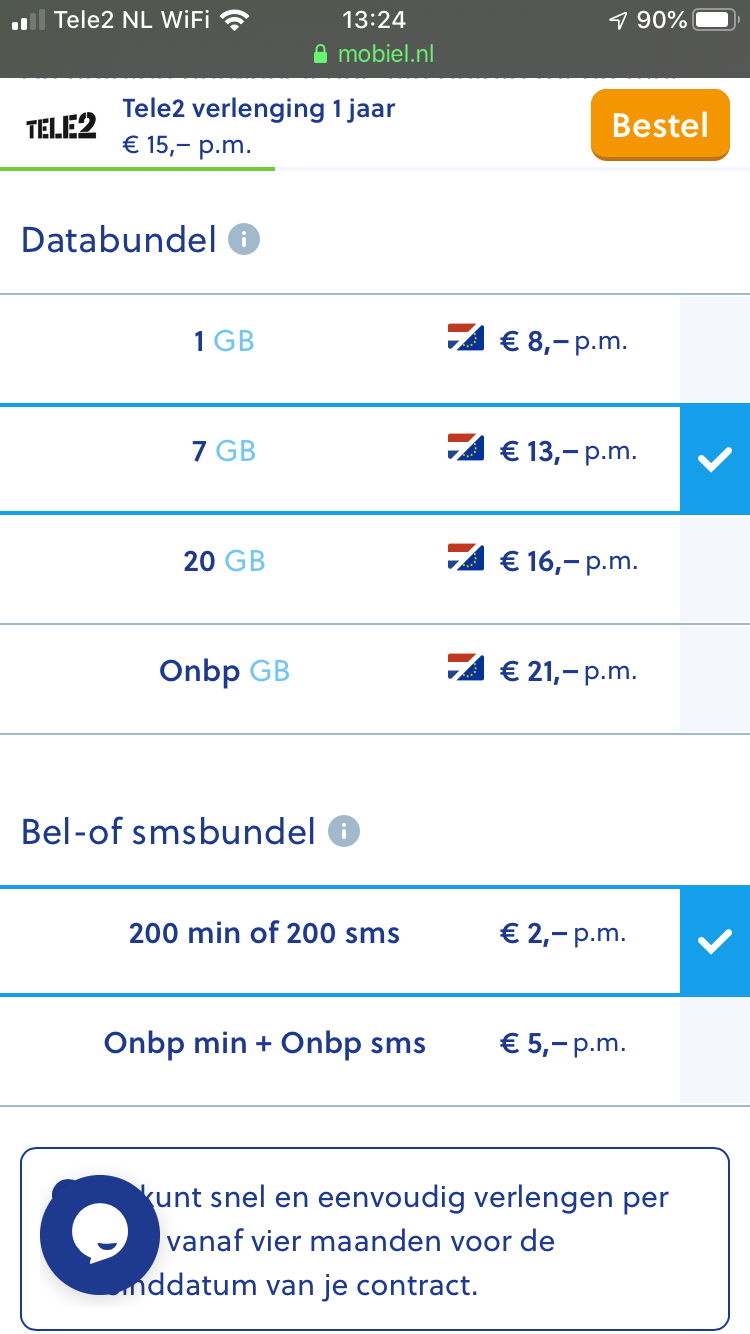Open info icon beside Bel-of smsbundel
The image size is (750, 1334).
coord(343,831)
